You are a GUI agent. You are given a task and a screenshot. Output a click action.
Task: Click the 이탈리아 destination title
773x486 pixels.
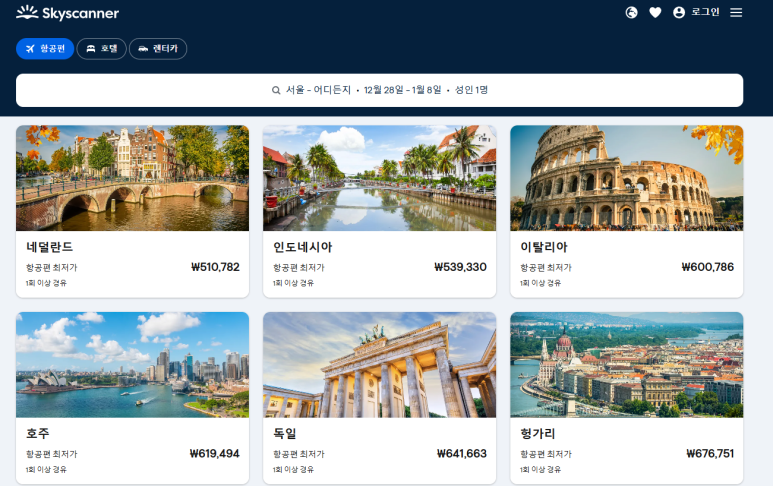point(544,247)
